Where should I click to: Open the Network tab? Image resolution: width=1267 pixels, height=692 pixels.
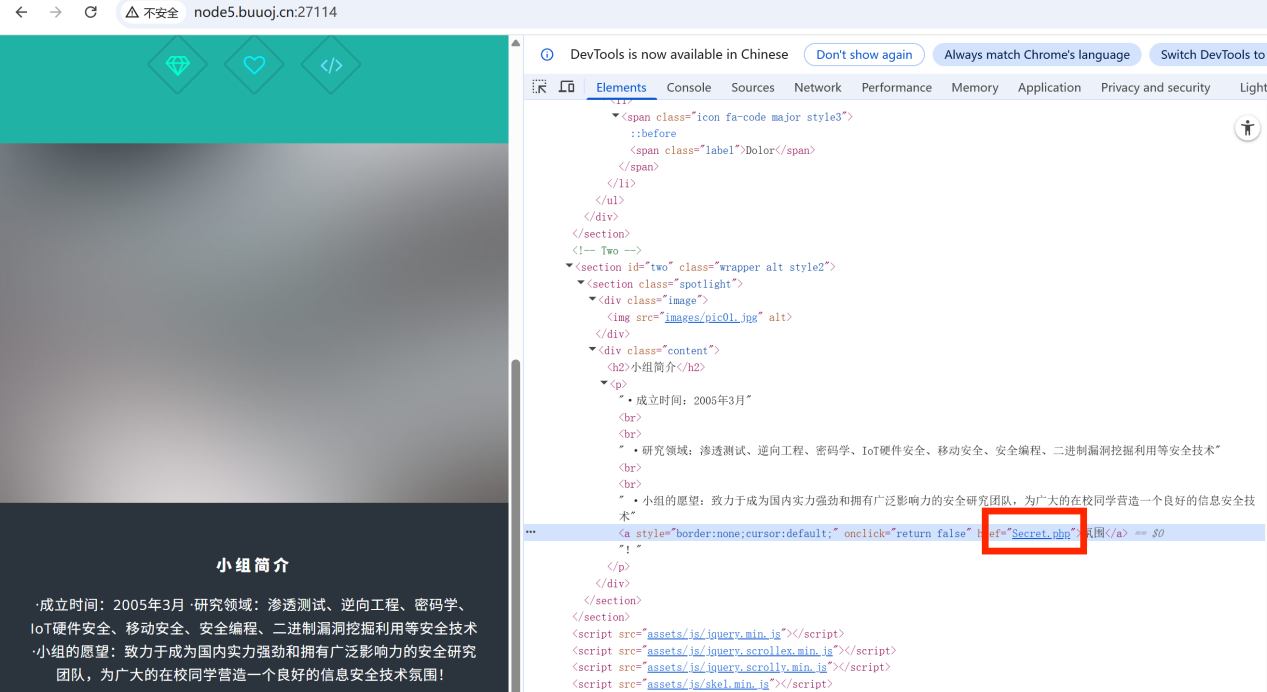tap(818, 87)
